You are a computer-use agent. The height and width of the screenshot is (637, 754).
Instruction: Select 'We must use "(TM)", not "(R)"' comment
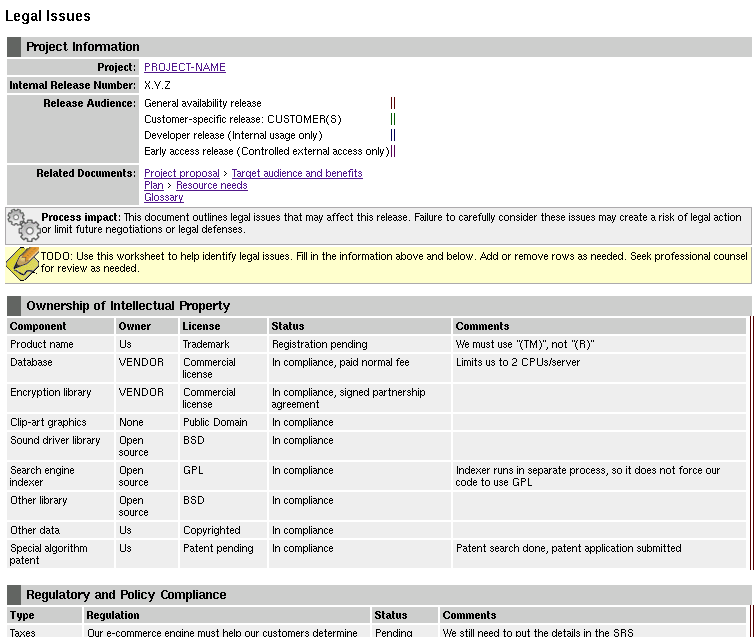click(x=599, y=344)
